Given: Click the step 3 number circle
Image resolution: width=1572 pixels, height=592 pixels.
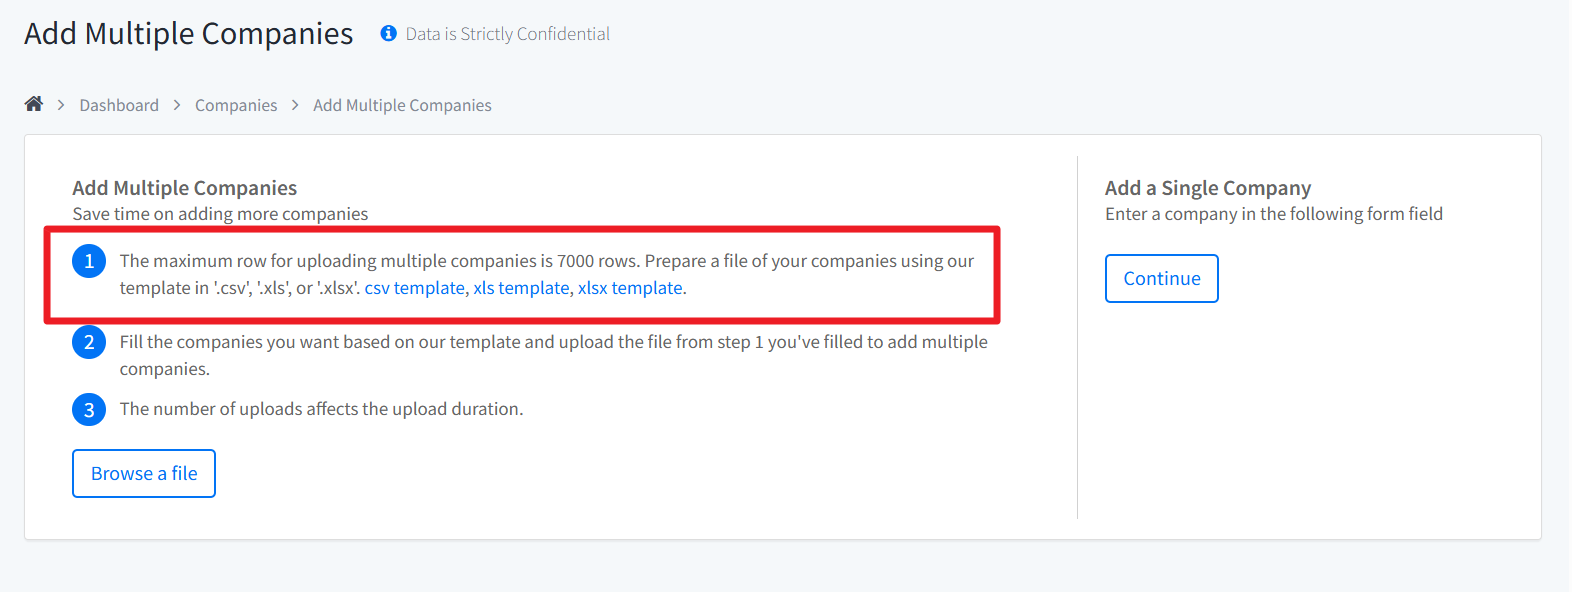Looking at the screenshot, I should (89, 409).
